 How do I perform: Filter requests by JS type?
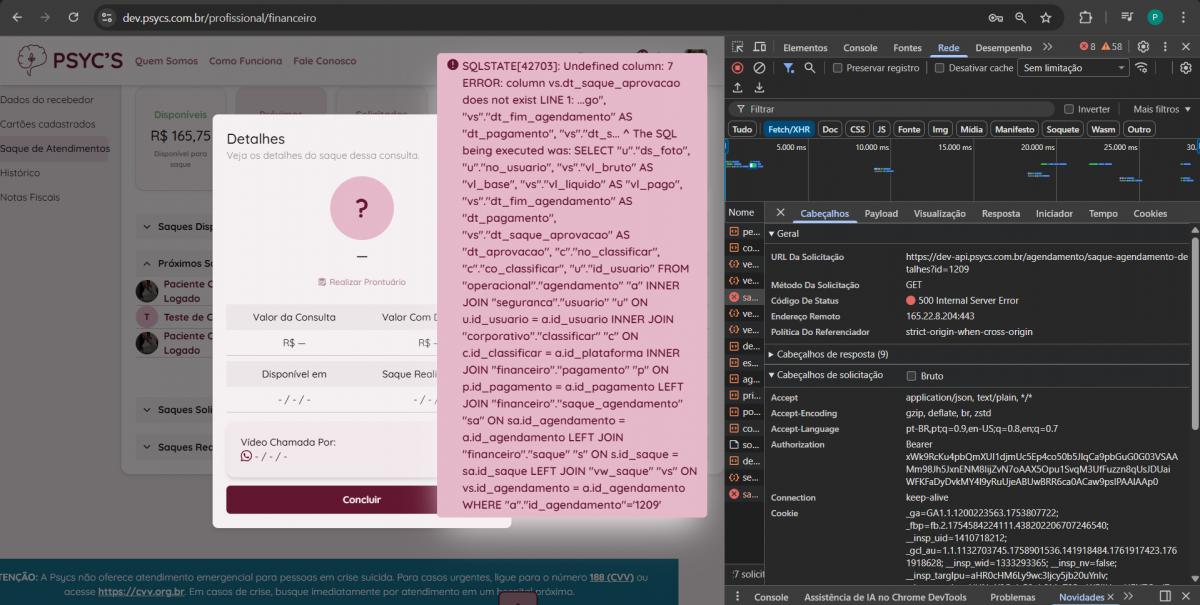point(881,129)
